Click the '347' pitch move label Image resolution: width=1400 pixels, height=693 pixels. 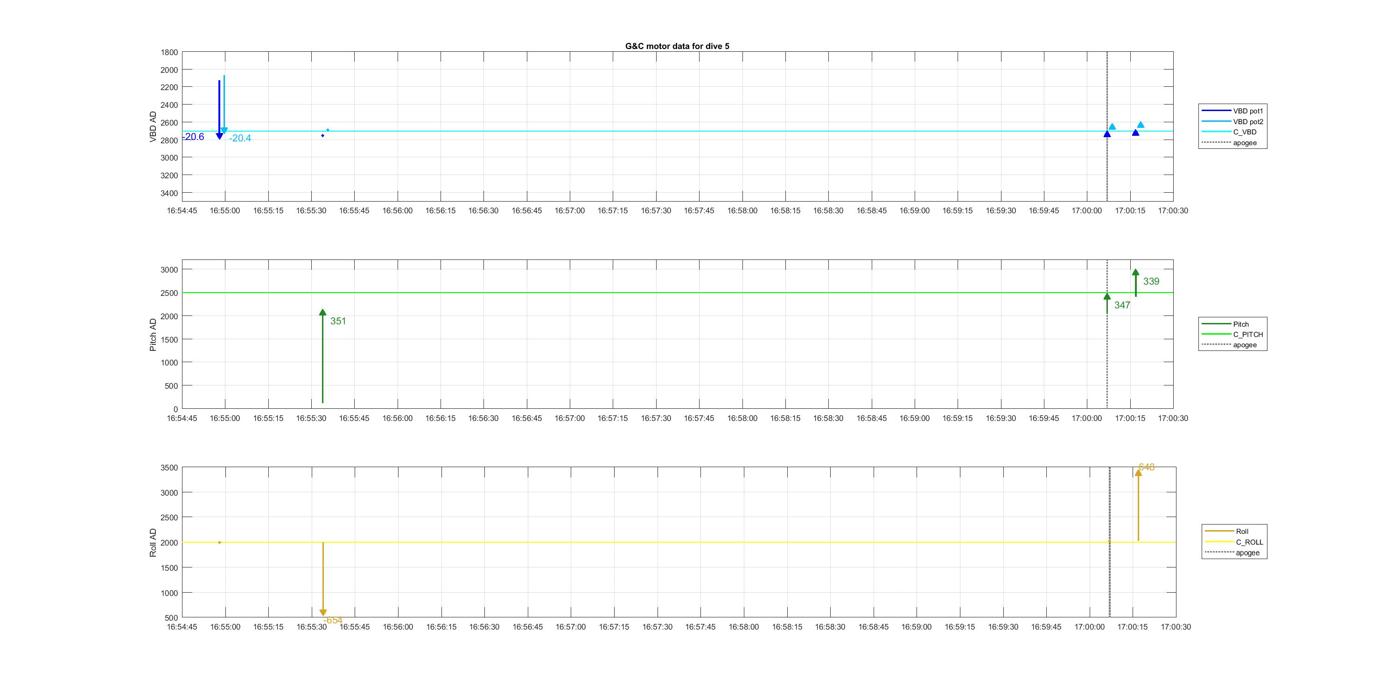(1122, 305)
